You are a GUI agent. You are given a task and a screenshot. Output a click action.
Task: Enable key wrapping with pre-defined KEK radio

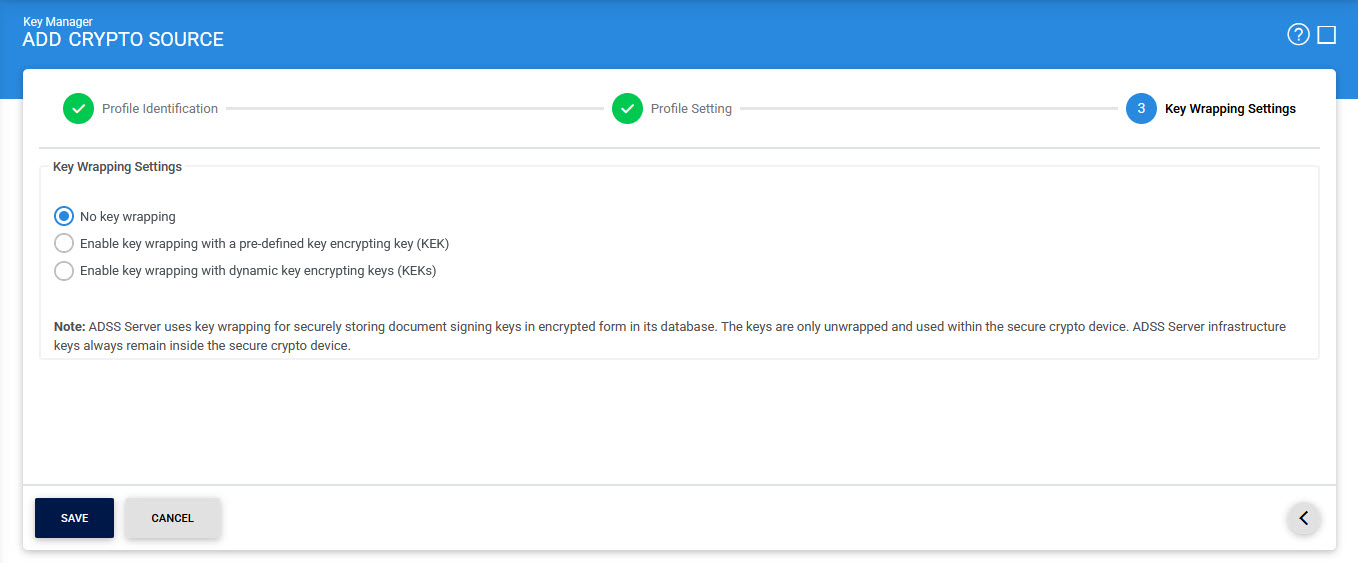click(64, 243)
